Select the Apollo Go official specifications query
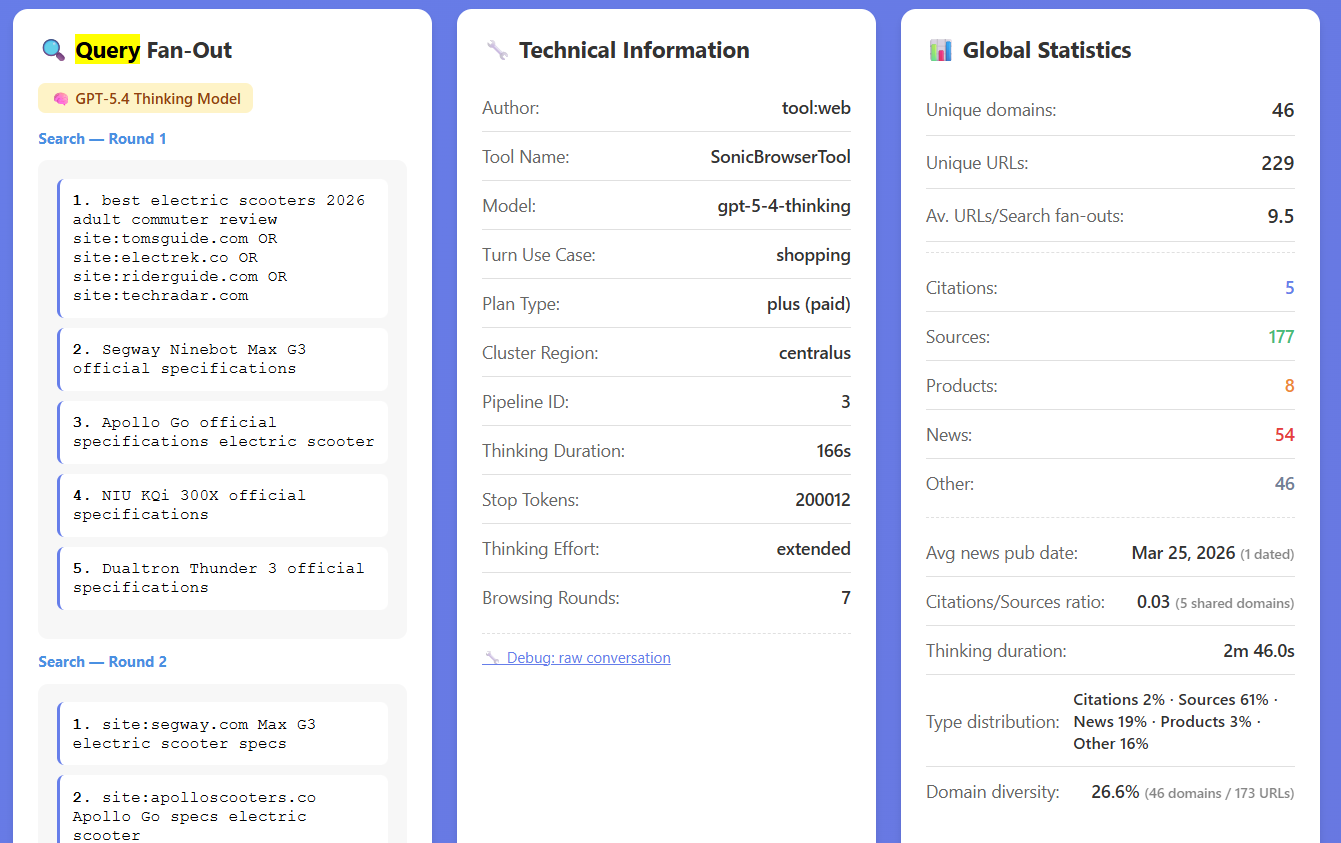The image size is (1341, 843). click(221, 432)
